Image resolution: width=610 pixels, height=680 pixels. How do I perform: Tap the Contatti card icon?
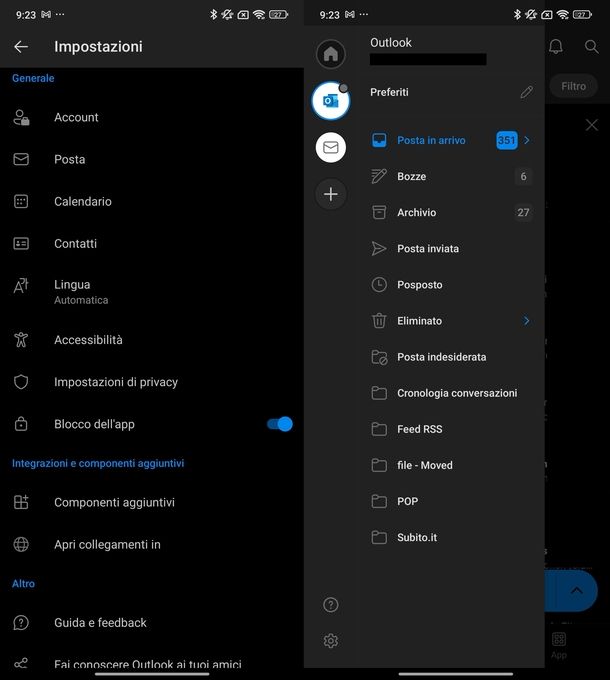(21, 244)
